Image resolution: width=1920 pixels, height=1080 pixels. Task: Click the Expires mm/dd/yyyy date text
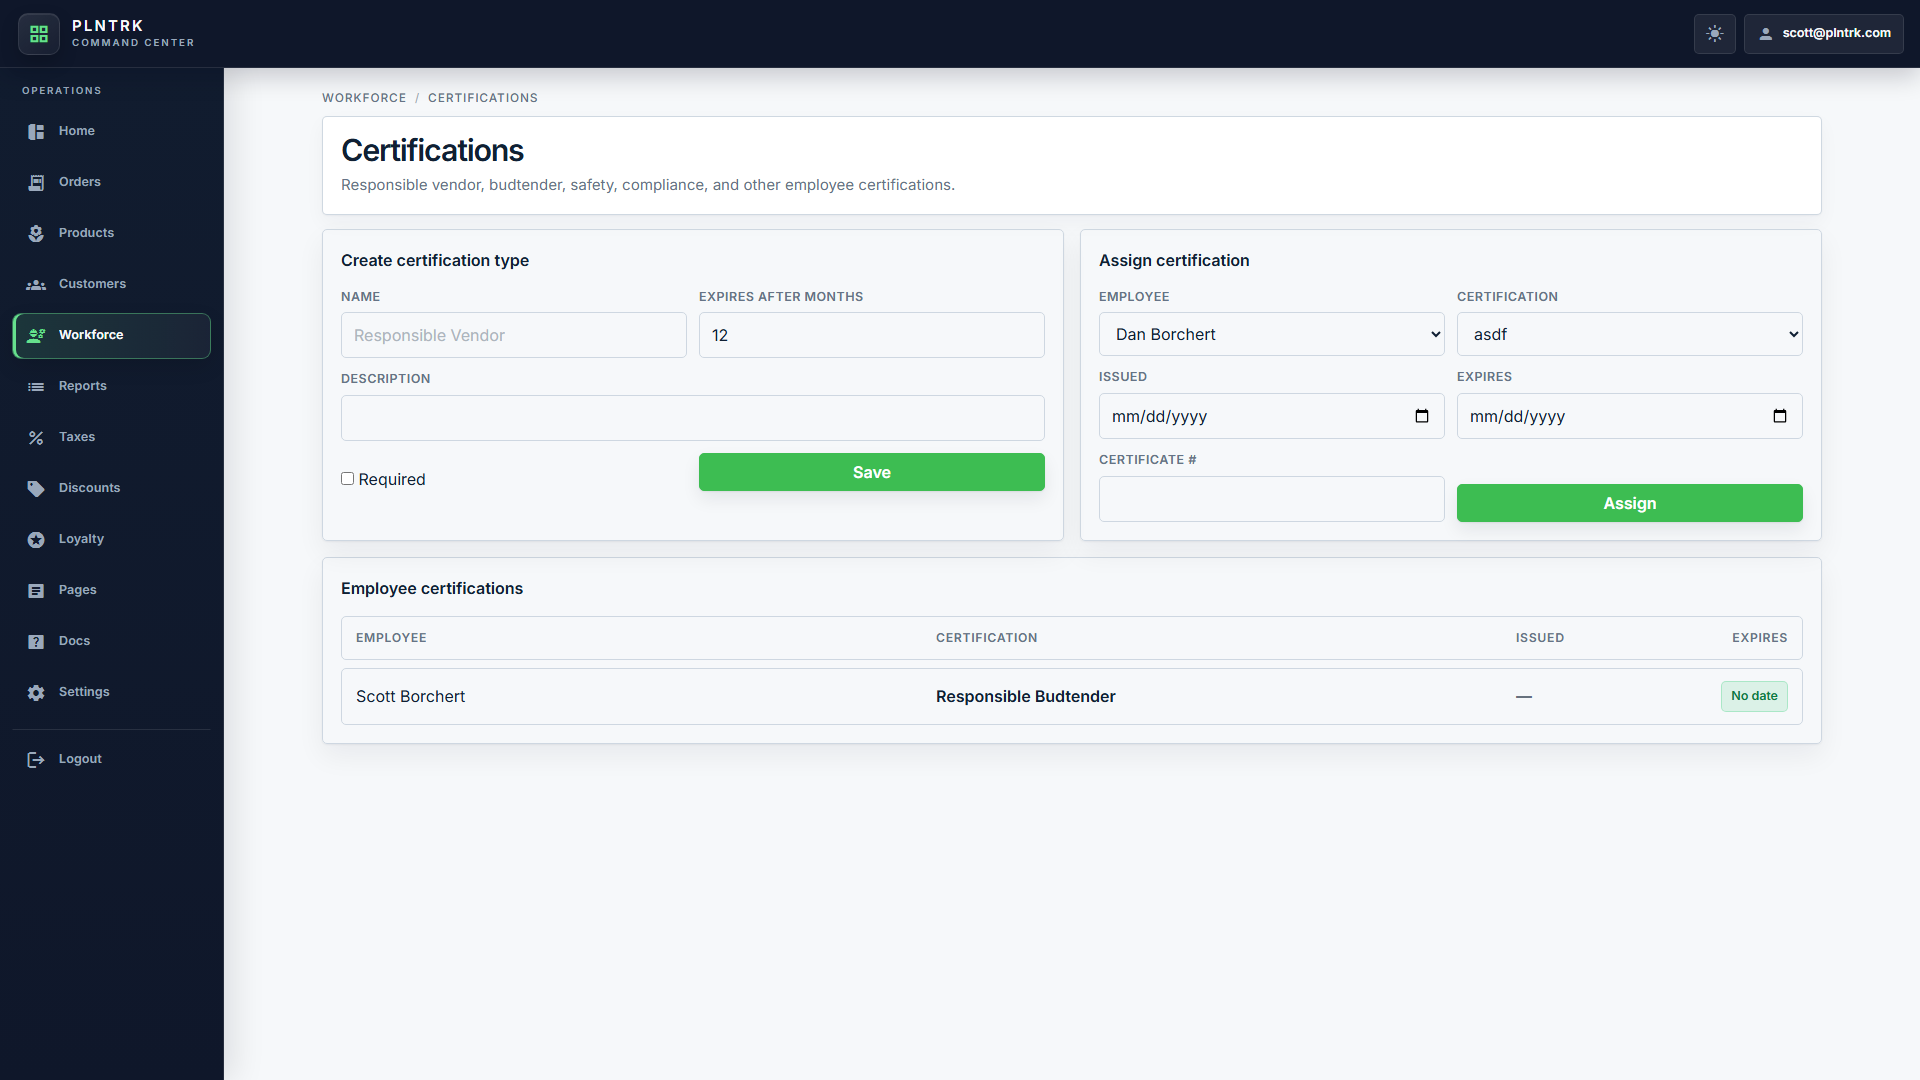tap(1517, 417)
